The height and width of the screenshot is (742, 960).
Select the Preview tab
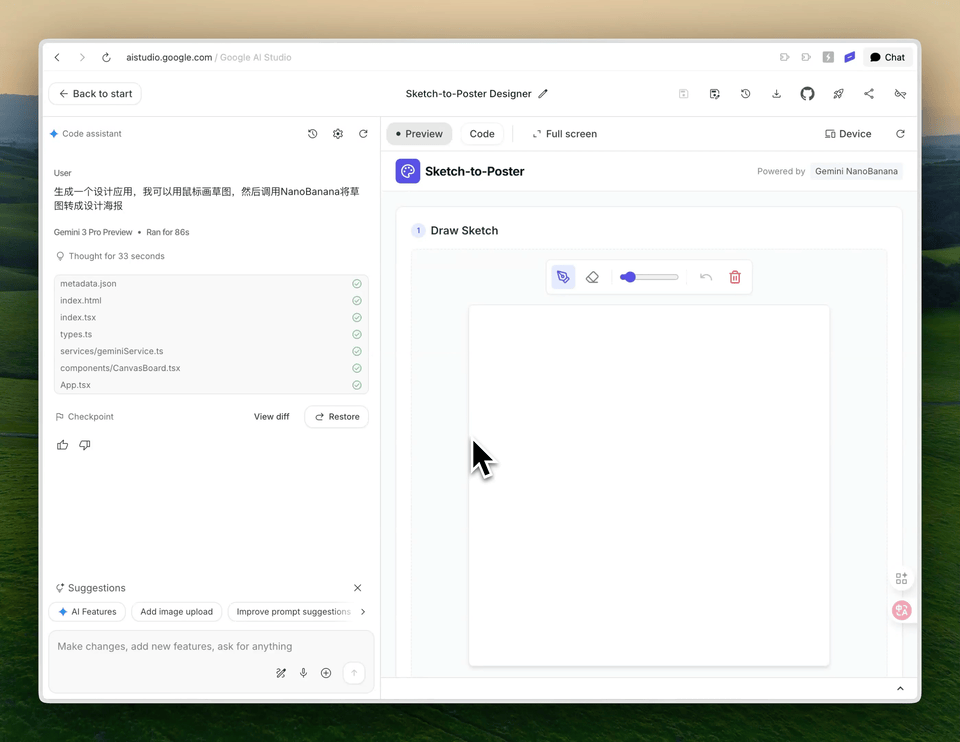[x=419, y=134]
